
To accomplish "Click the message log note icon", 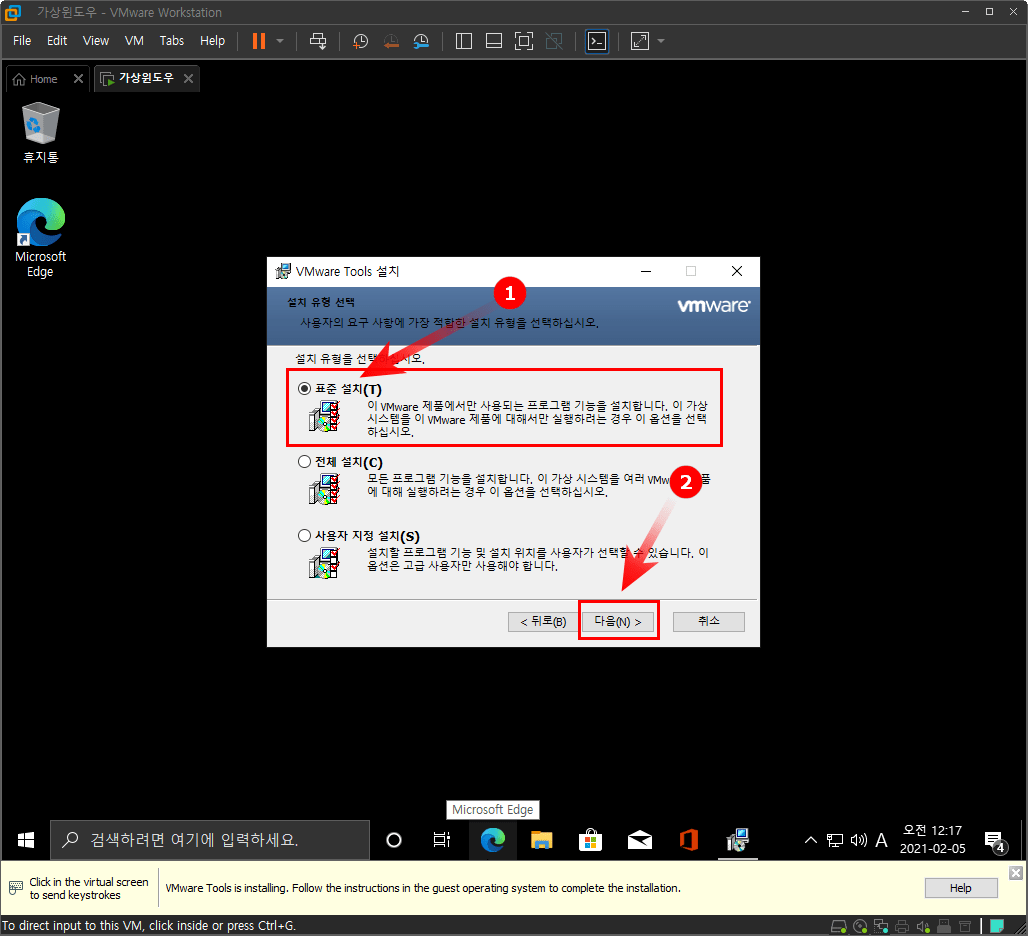I will pyautogui.click(x=997, y=926).
